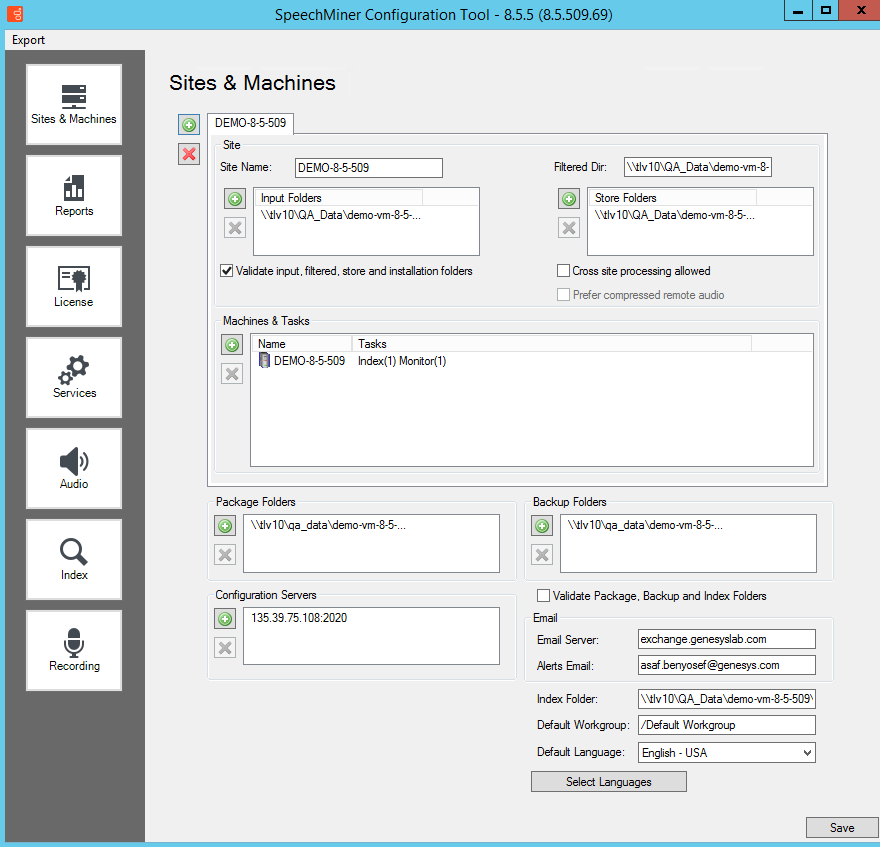Click the Store Folders column header
Image resolution: width=880 pixels, height=847 pixels.
click(x=673, y=198)
